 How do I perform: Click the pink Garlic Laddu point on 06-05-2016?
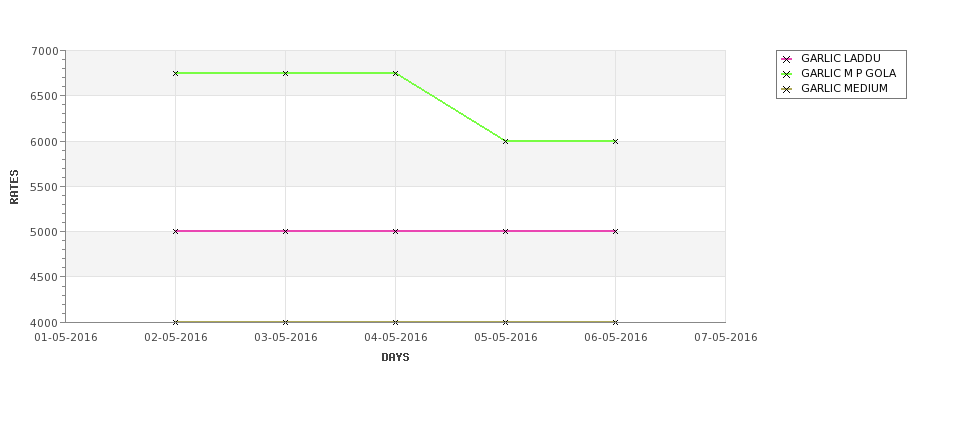pos(616,231)
